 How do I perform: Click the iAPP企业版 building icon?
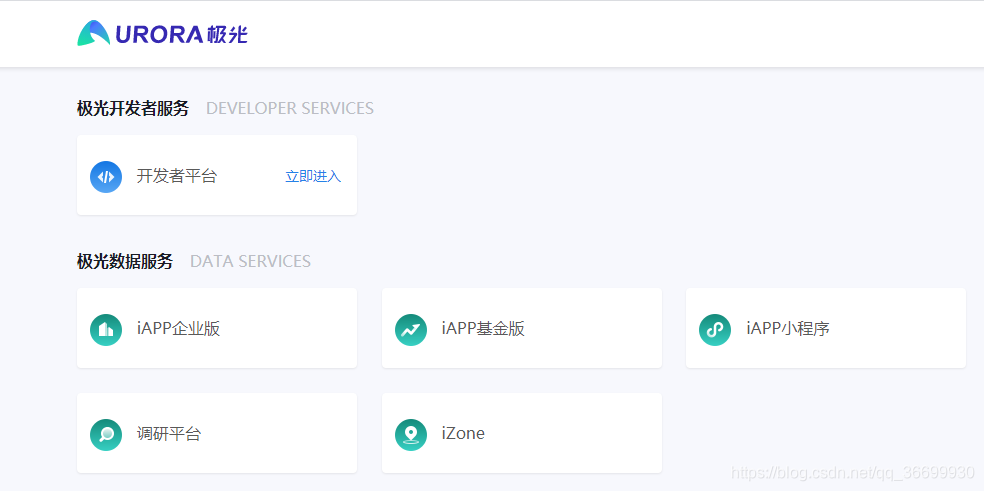click(x=106, y=330)
